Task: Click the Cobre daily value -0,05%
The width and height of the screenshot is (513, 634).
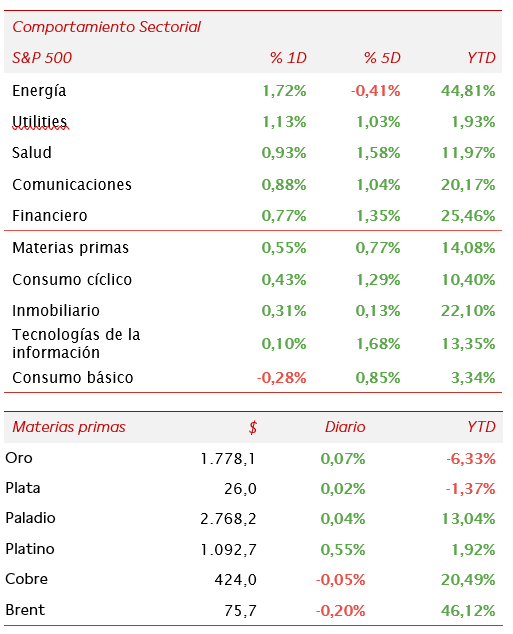Action: pyautogui.click(x=341, y=580)
